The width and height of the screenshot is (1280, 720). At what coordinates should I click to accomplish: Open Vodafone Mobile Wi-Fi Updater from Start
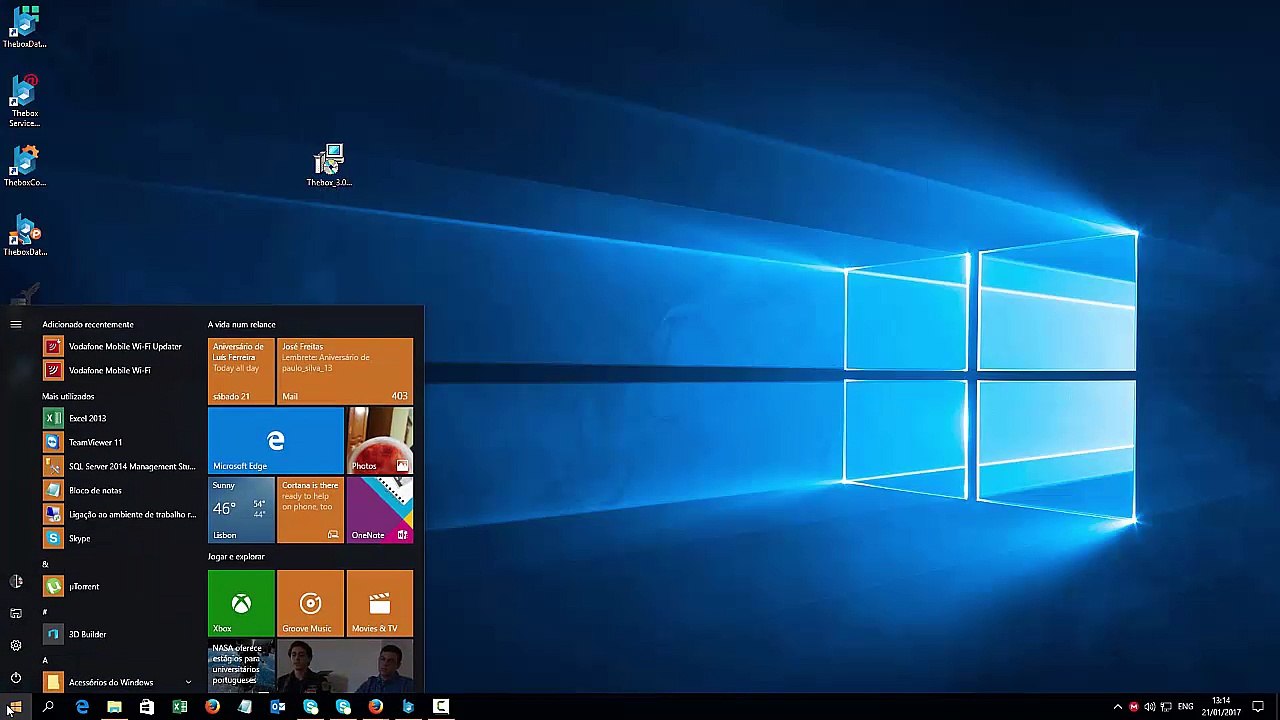tap(121, 346)
